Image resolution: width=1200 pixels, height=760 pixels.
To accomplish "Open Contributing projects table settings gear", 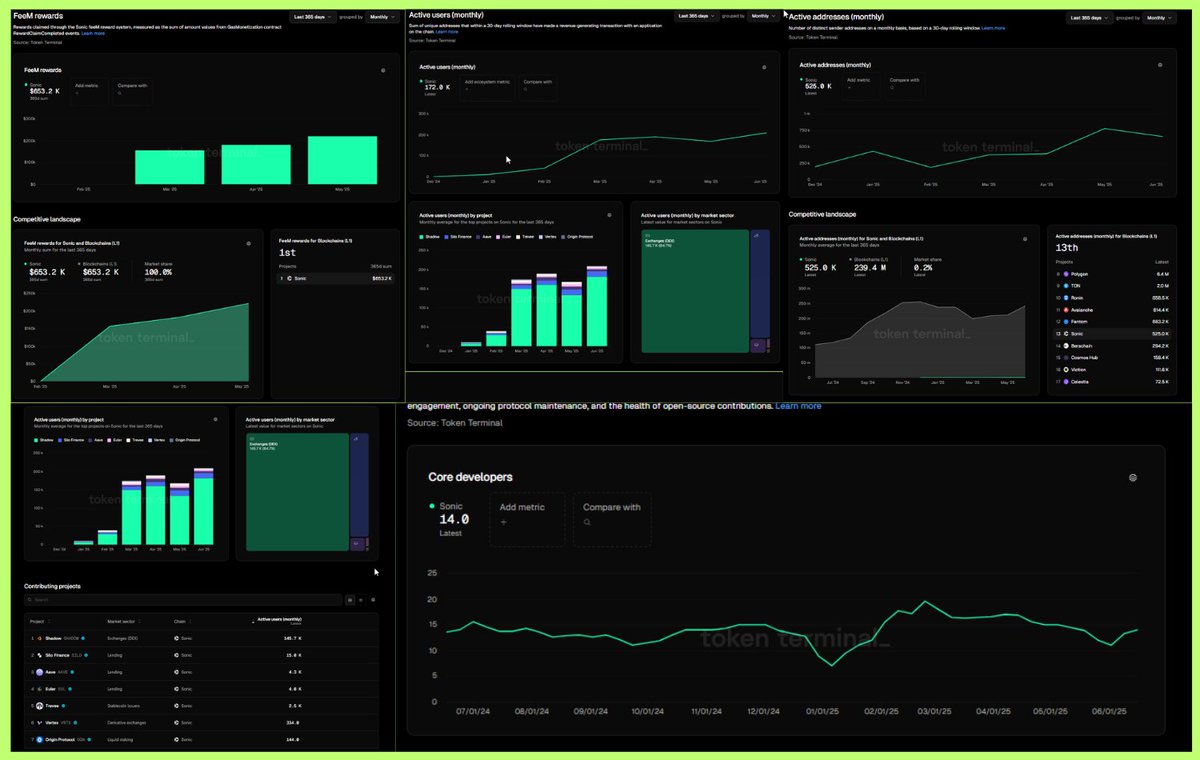I will [x=373, y=600].
